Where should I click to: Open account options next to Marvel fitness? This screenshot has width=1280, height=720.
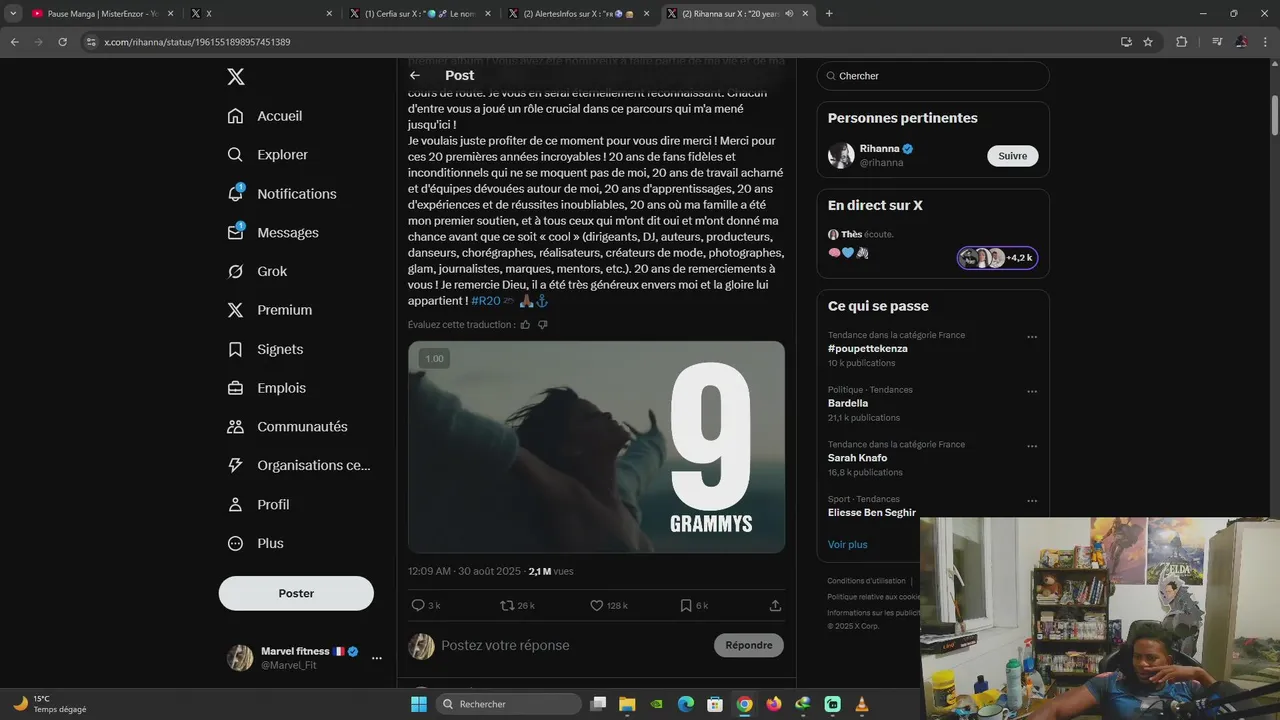[377, 658]
